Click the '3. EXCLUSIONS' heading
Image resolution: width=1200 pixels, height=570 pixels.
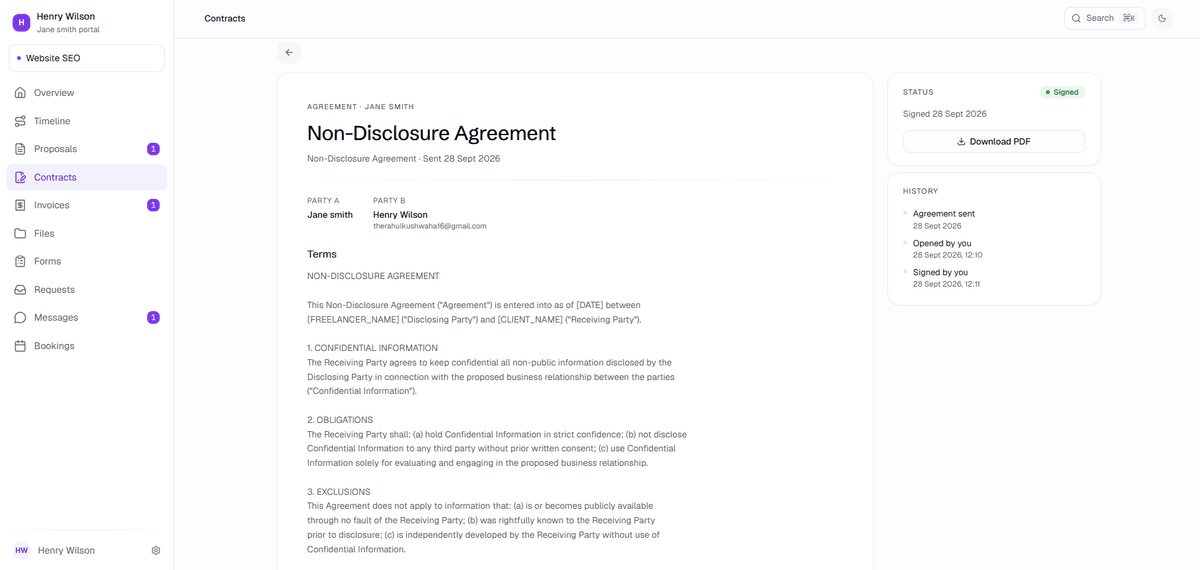[339, 492]
